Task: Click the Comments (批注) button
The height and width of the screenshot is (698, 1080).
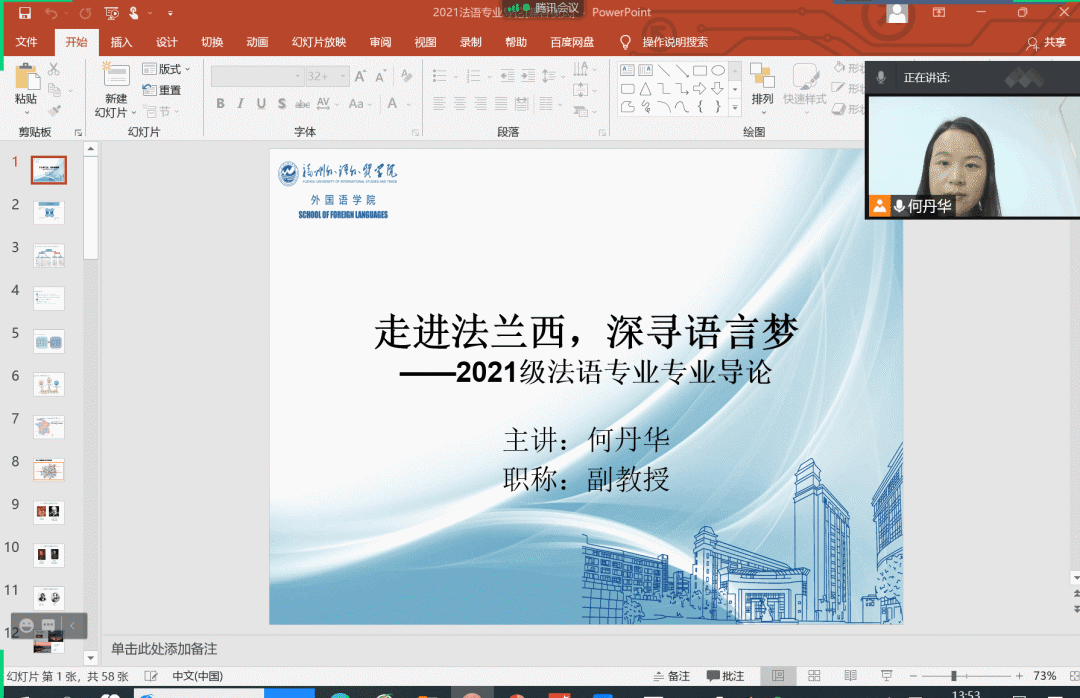Action: [x=726, y=676]
